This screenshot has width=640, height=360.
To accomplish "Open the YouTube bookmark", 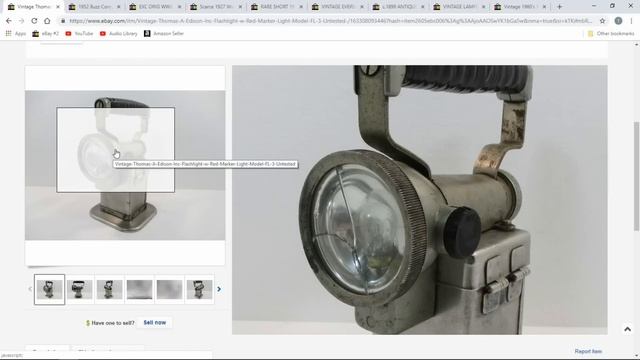I will (x=79, y=33).
